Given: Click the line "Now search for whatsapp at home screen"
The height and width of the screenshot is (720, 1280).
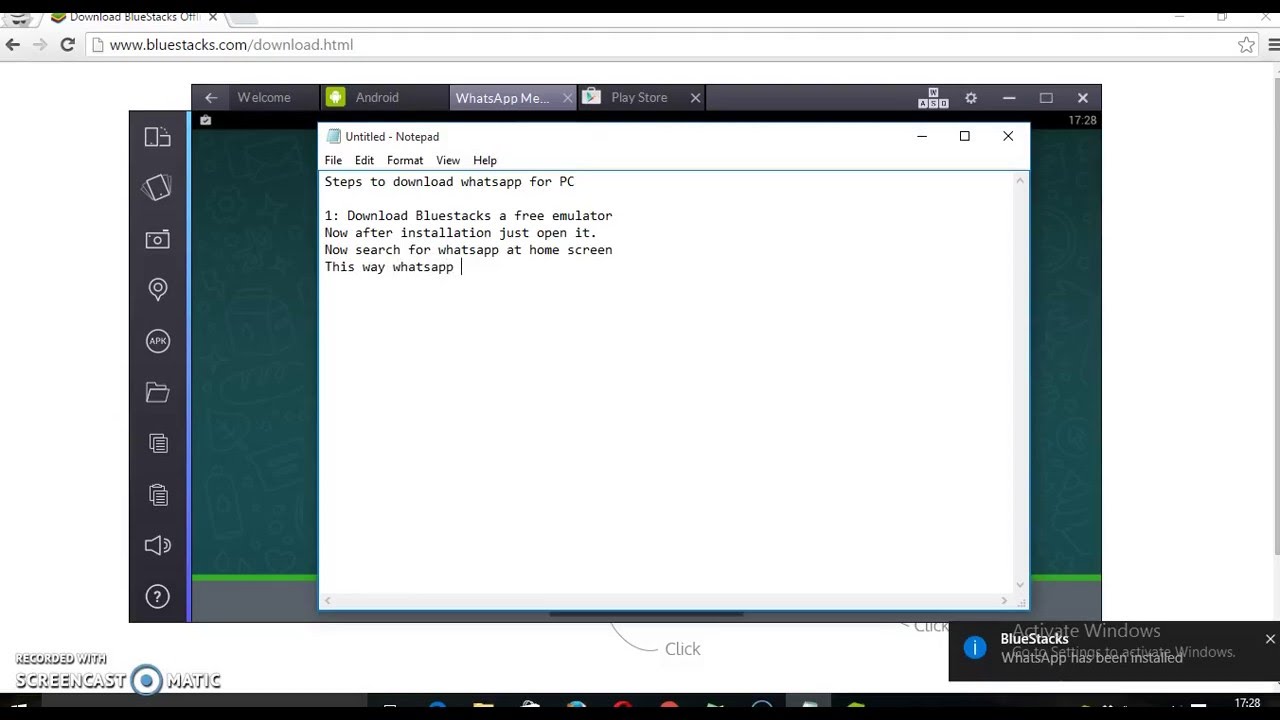Looking at the screenshot, I should click(x=468, y=250).
